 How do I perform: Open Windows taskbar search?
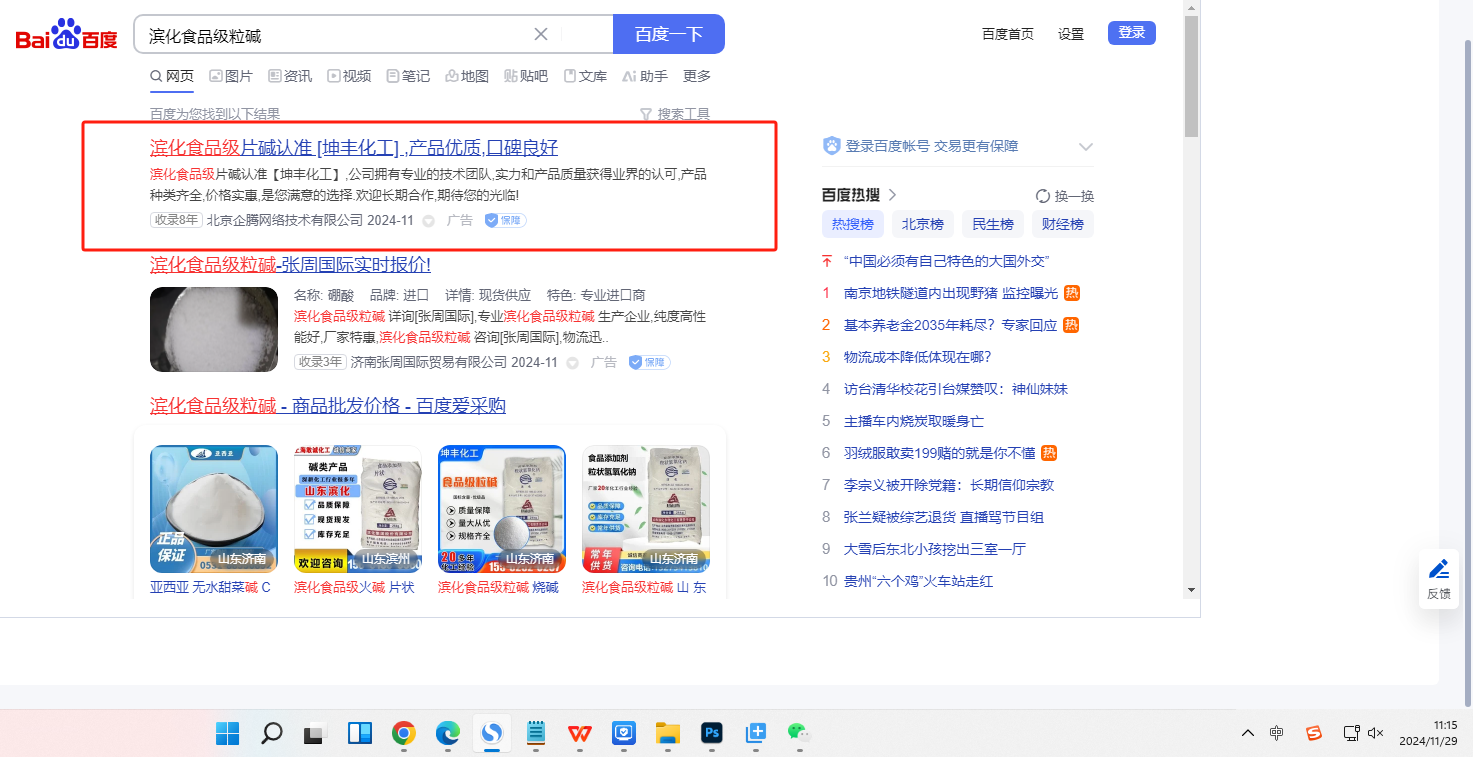click(271, 733)
